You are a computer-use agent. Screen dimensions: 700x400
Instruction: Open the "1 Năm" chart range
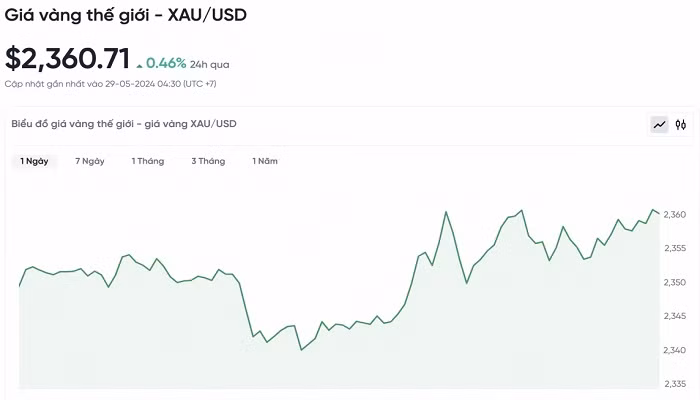[x=265, y=161]
